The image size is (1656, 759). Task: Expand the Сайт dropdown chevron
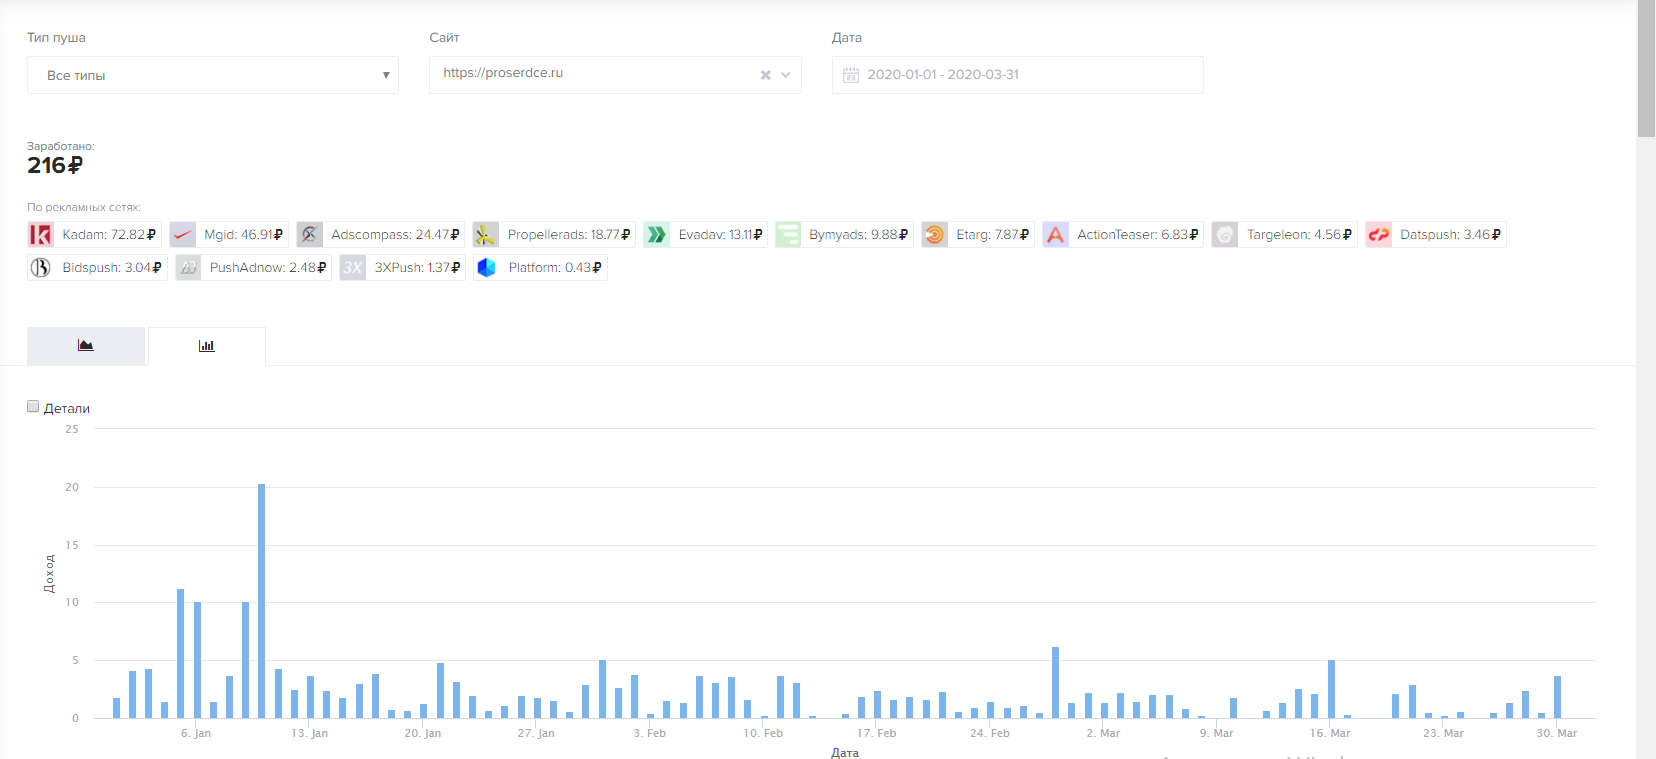point(786,75)
